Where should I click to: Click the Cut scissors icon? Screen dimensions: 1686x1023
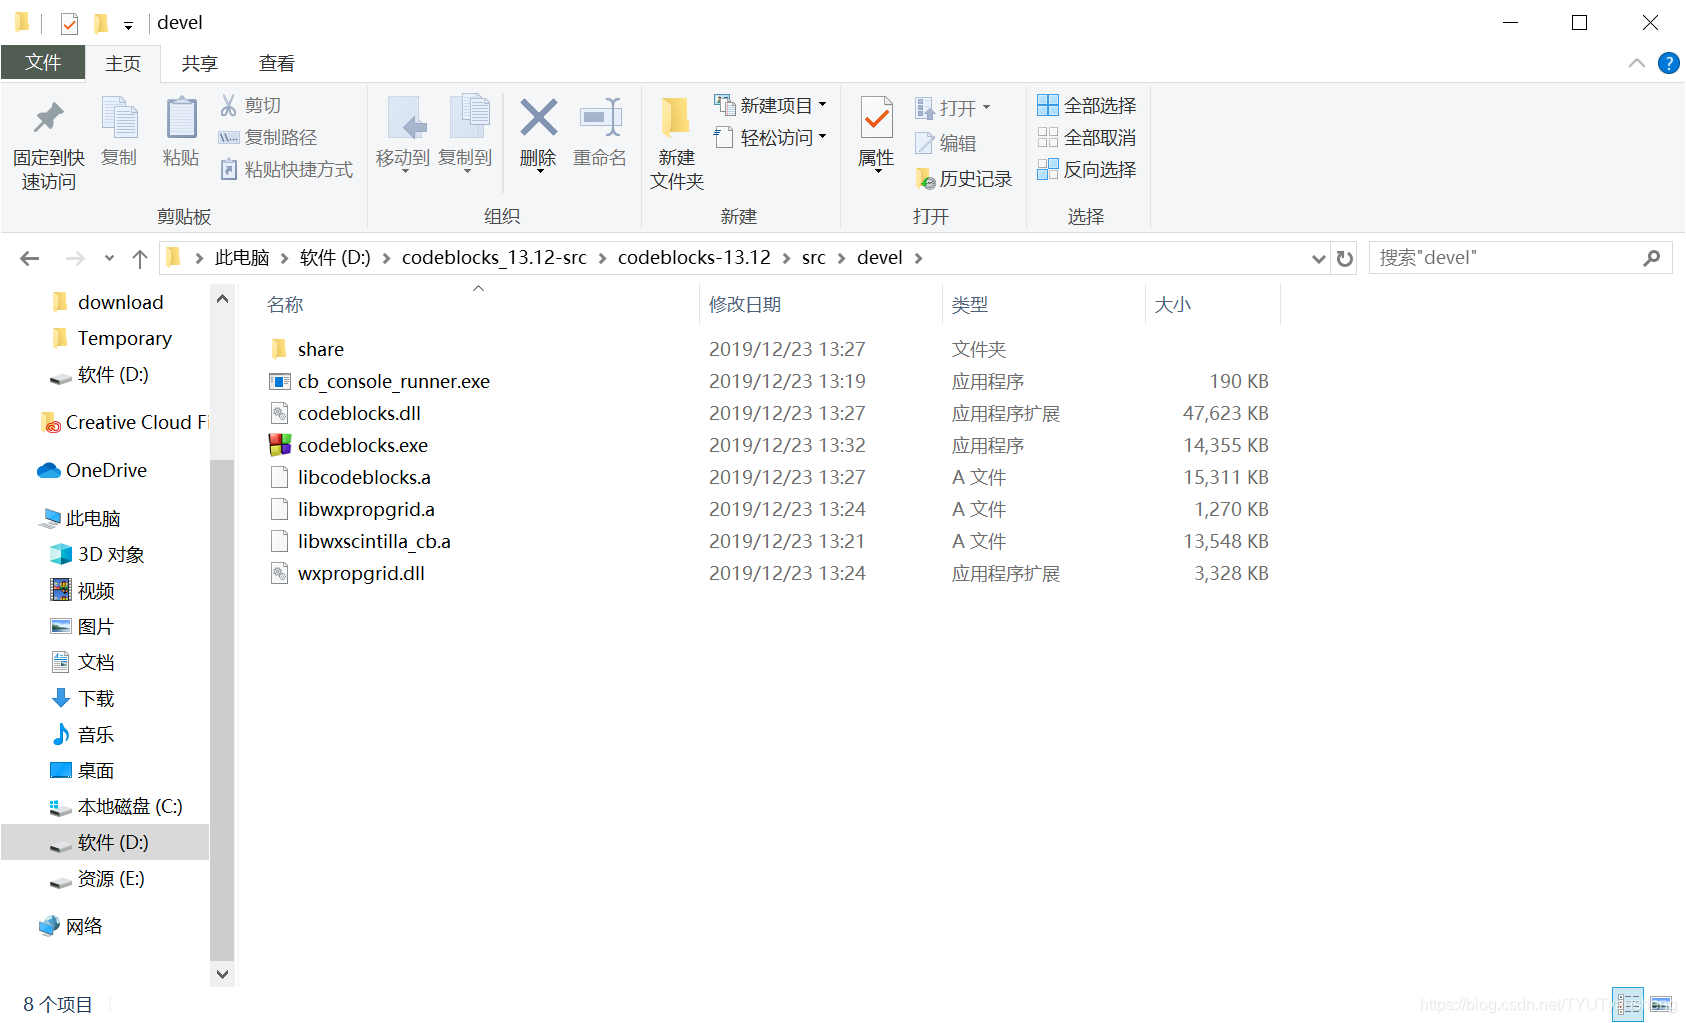point(229,105)
